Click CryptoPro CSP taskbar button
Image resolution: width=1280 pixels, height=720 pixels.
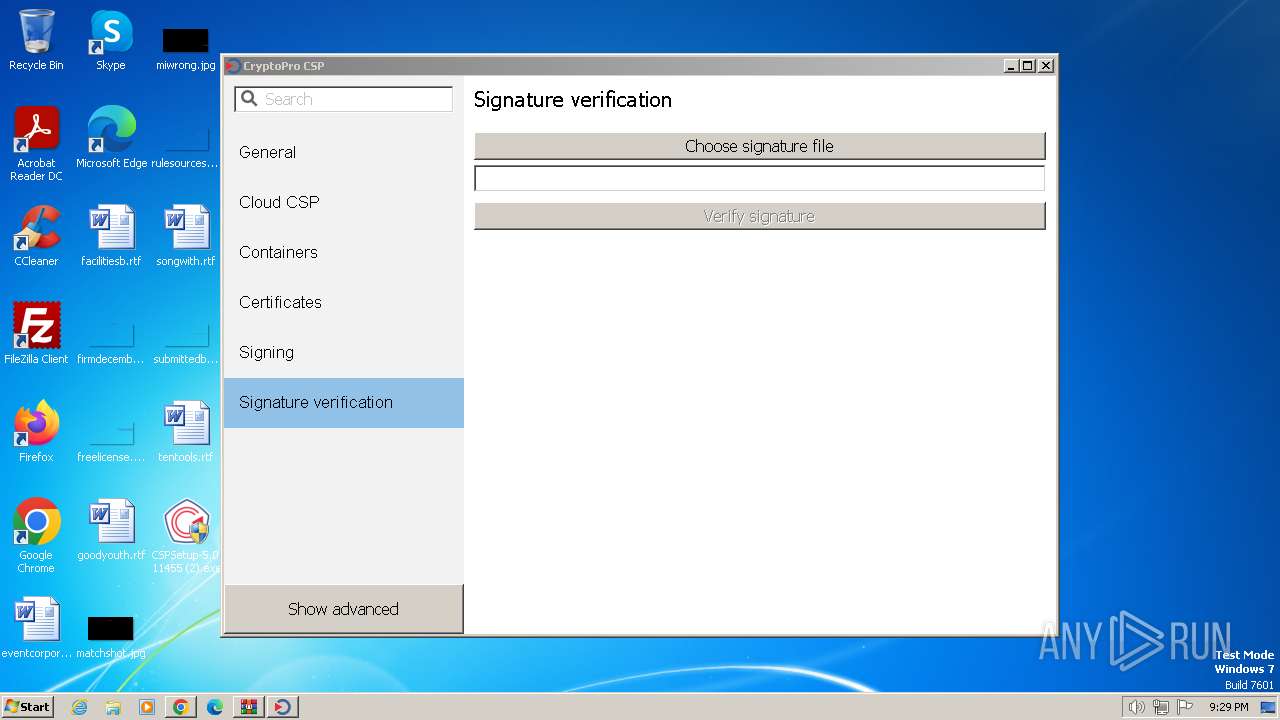click(x=282, y=707)
